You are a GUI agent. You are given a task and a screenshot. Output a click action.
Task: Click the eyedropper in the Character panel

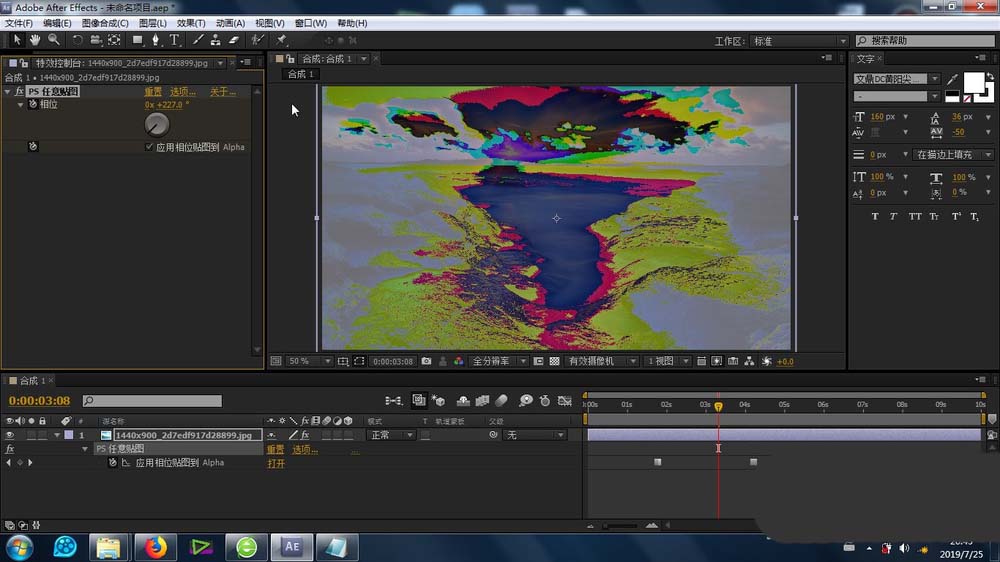[952, 79]
